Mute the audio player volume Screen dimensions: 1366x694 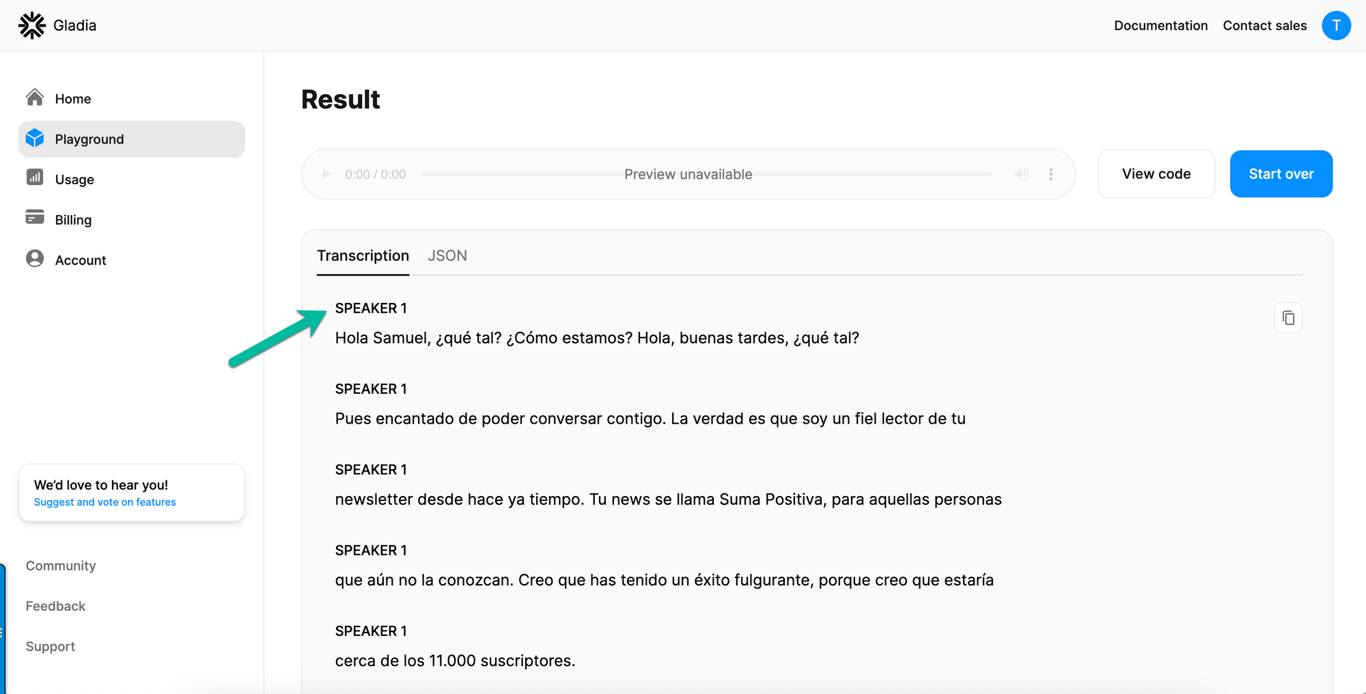1021,174
